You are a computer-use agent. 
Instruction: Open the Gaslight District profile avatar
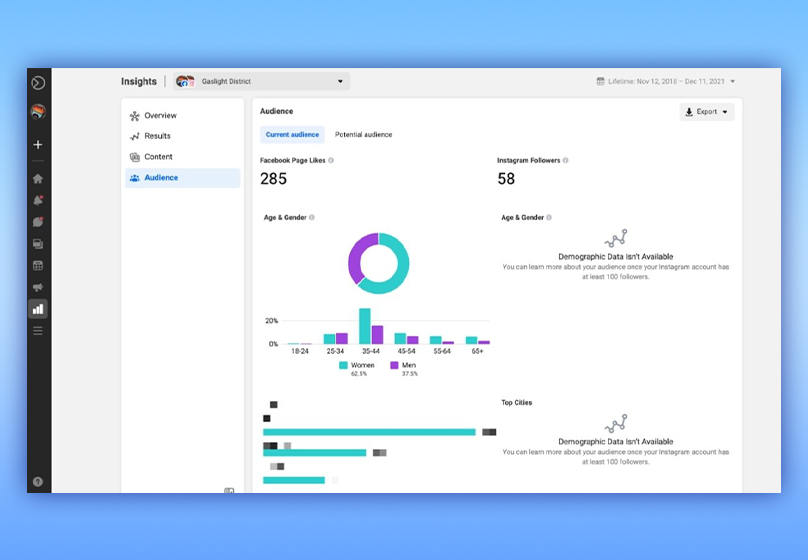tap(38, 113)
